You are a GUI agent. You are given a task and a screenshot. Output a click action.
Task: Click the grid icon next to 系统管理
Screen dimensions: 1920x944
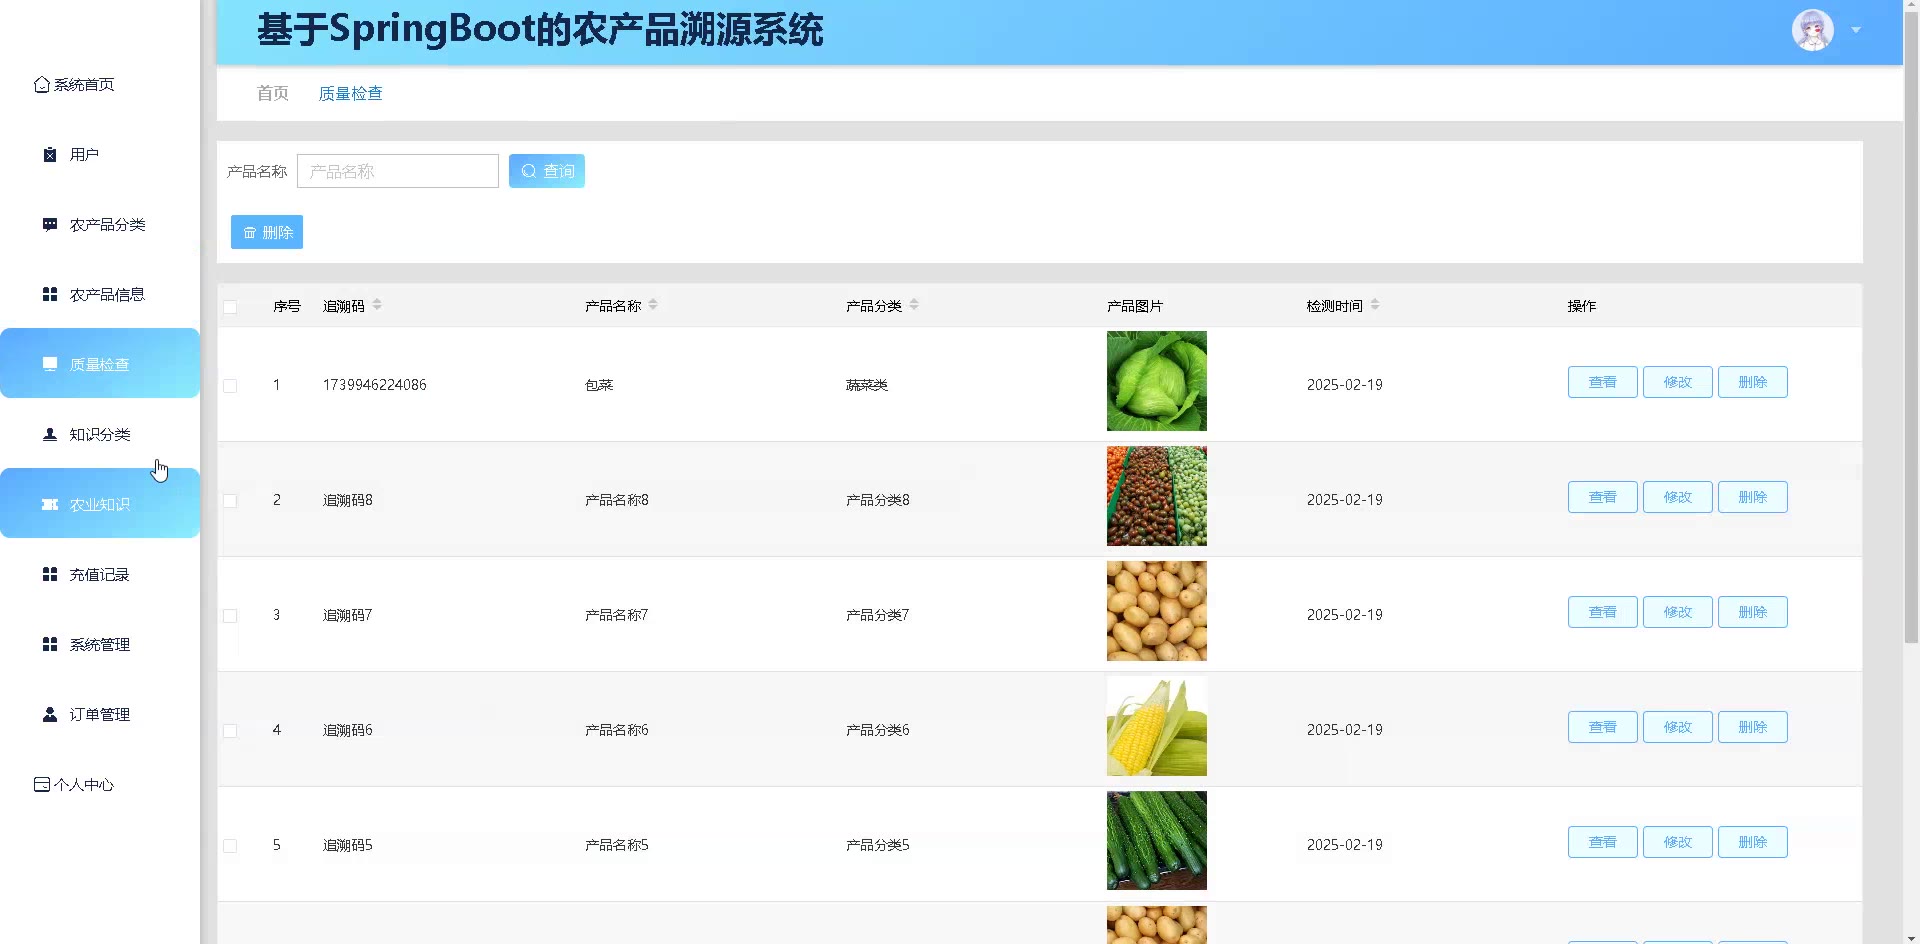click(50, 645)
